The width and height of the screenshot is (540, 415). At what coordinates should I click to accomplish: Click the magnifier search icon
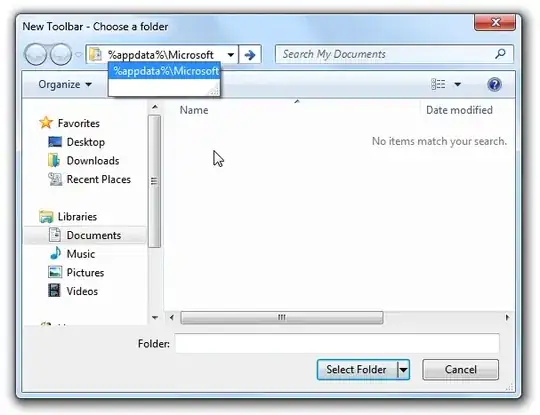500,54
